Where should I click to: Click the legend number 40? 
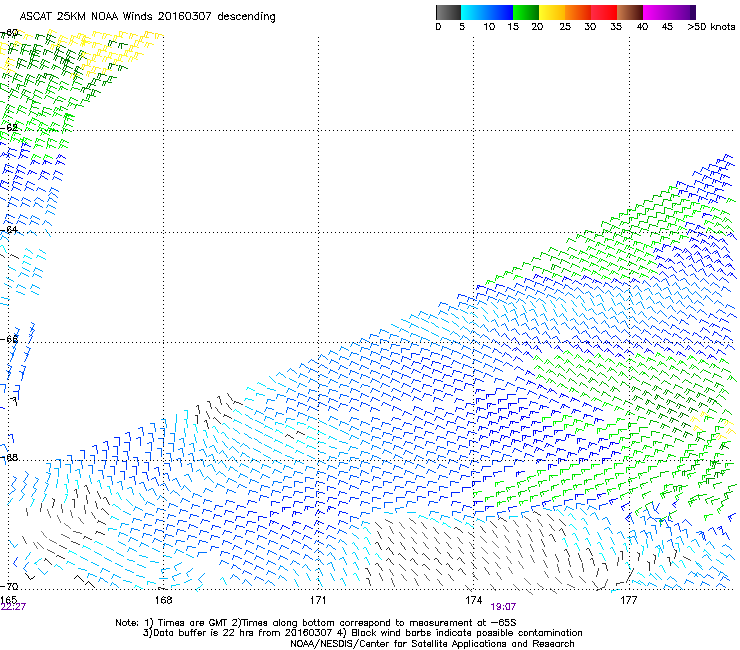click(x=642, y=27)
